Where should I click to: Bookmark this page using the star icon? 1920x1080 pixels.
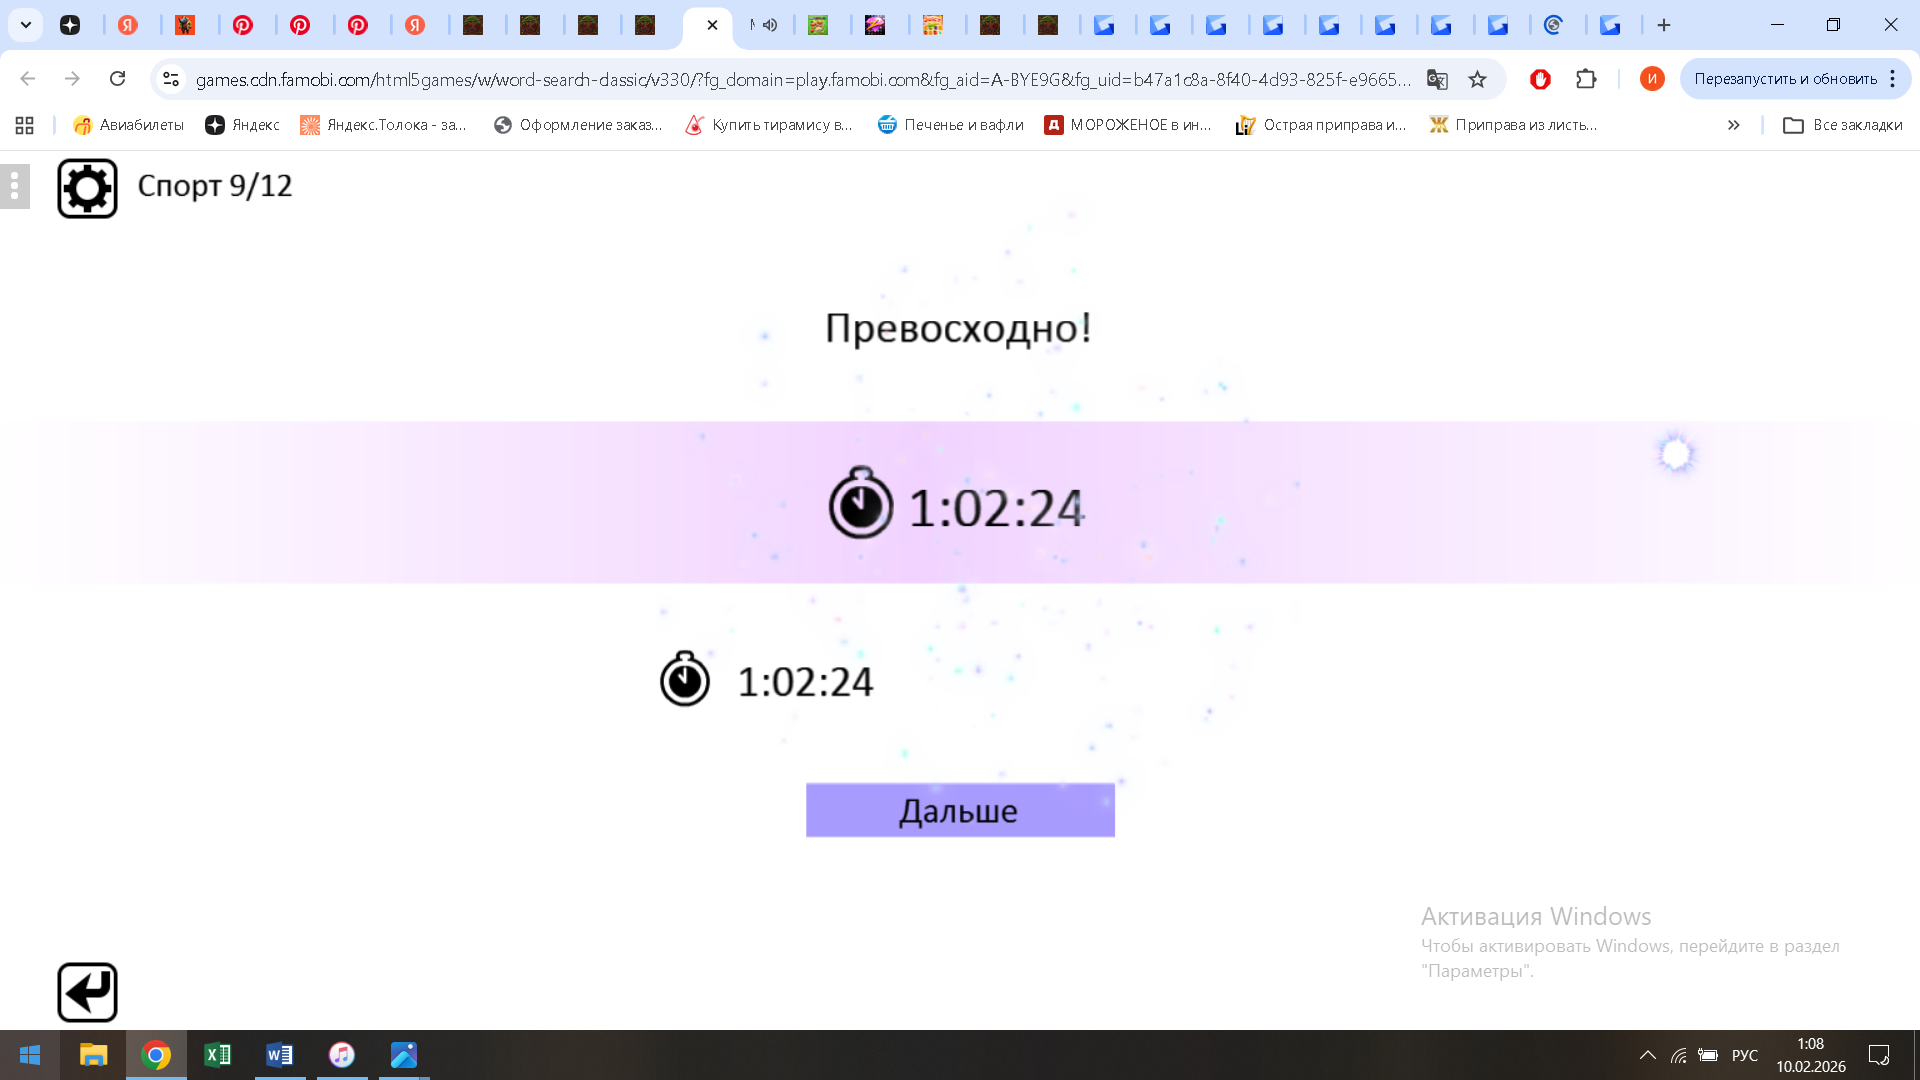pos(1477,79)
